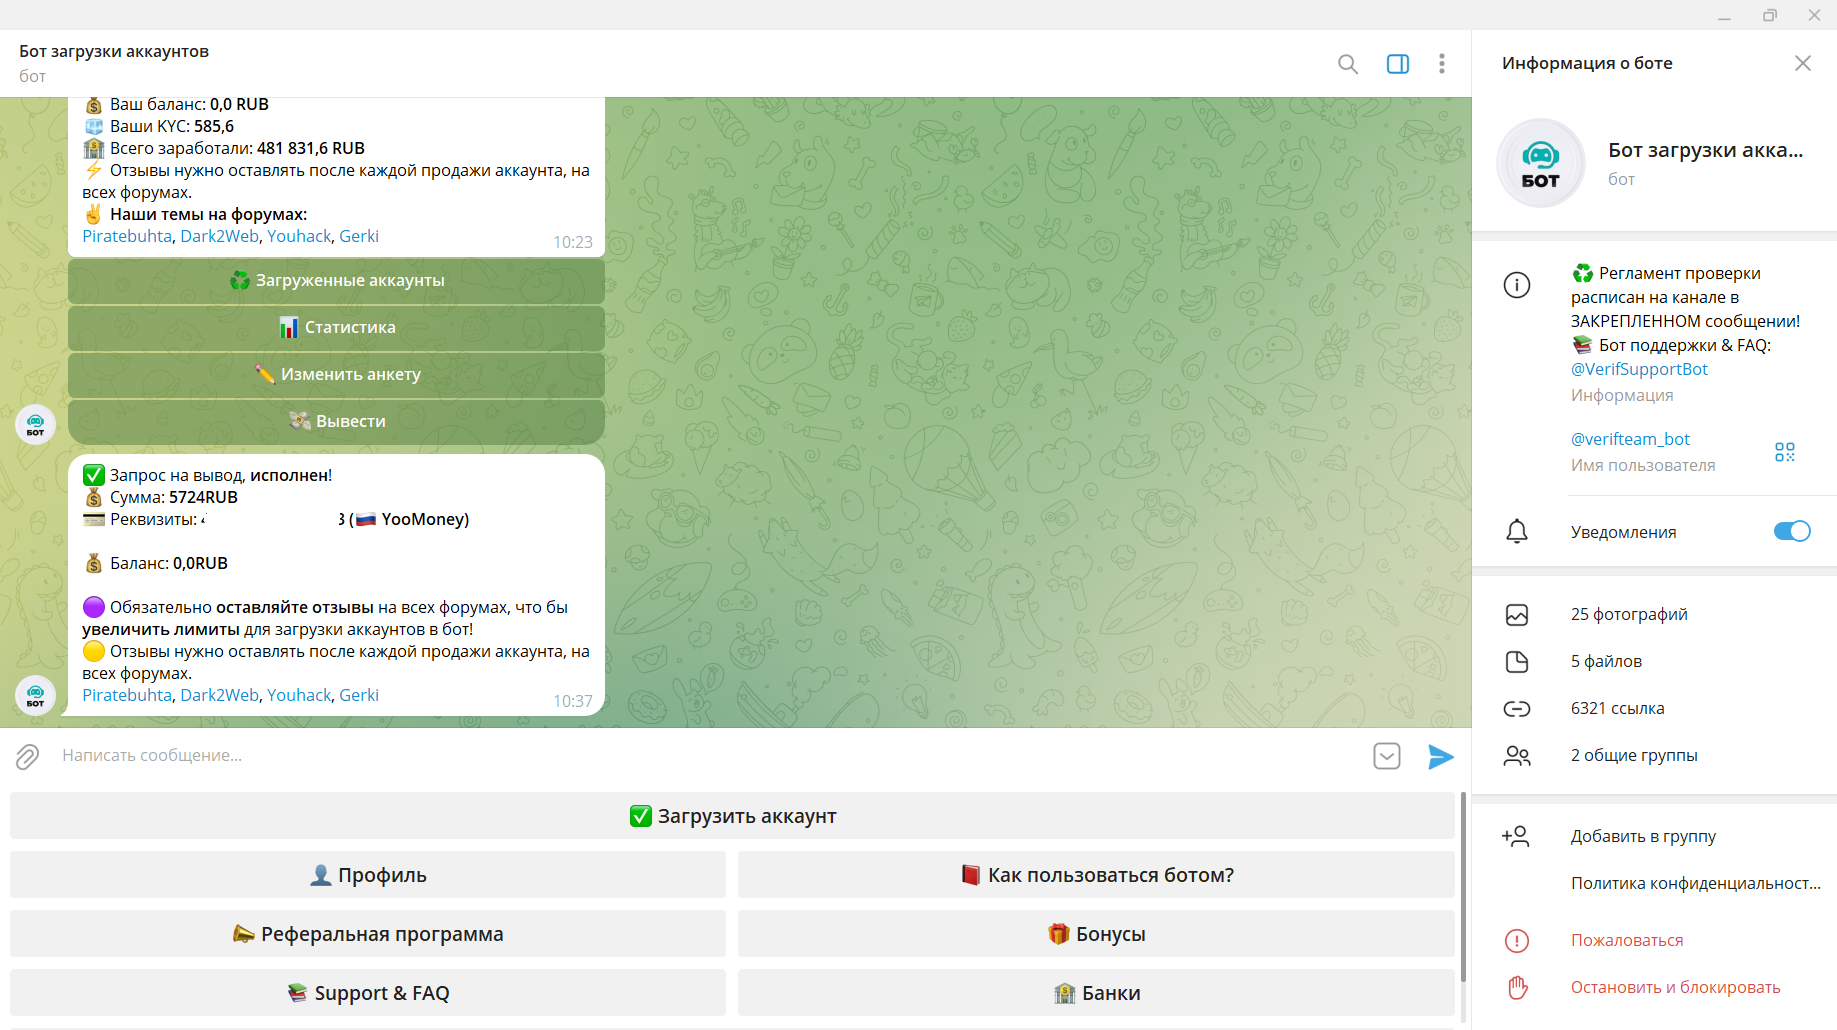Image resolution: width=1837 pixels, height=1030 pixels.
Task: Open the 5 shared files list
Action: point(1605,661)
